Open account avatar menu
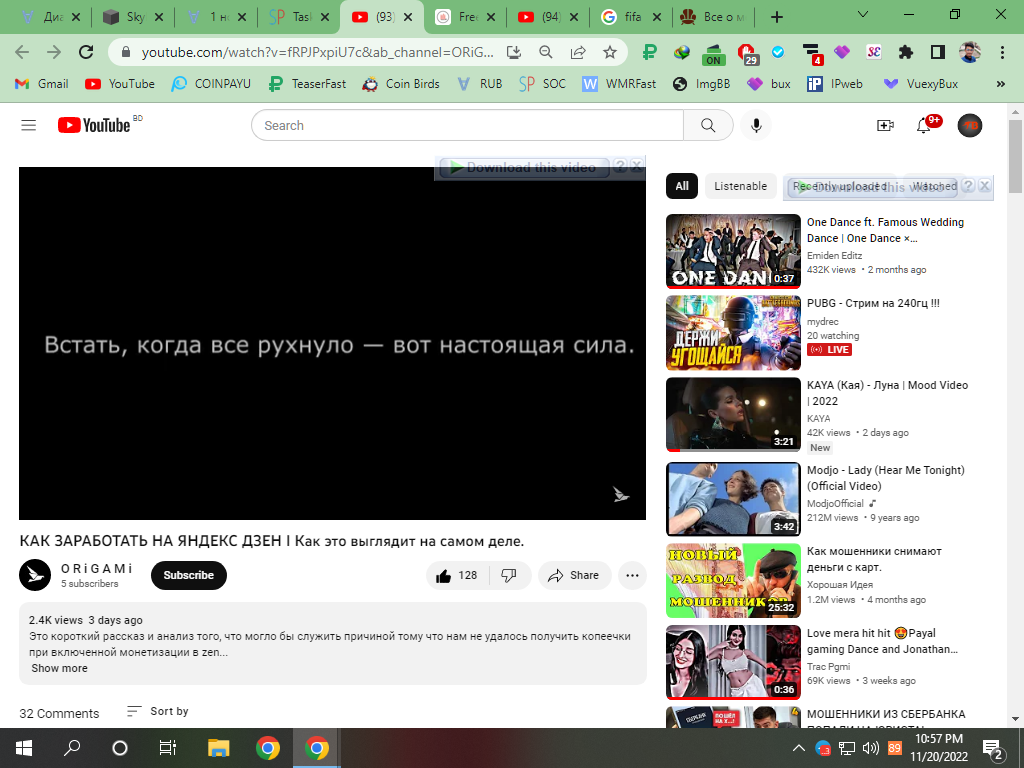 click(x=970, y=125)
